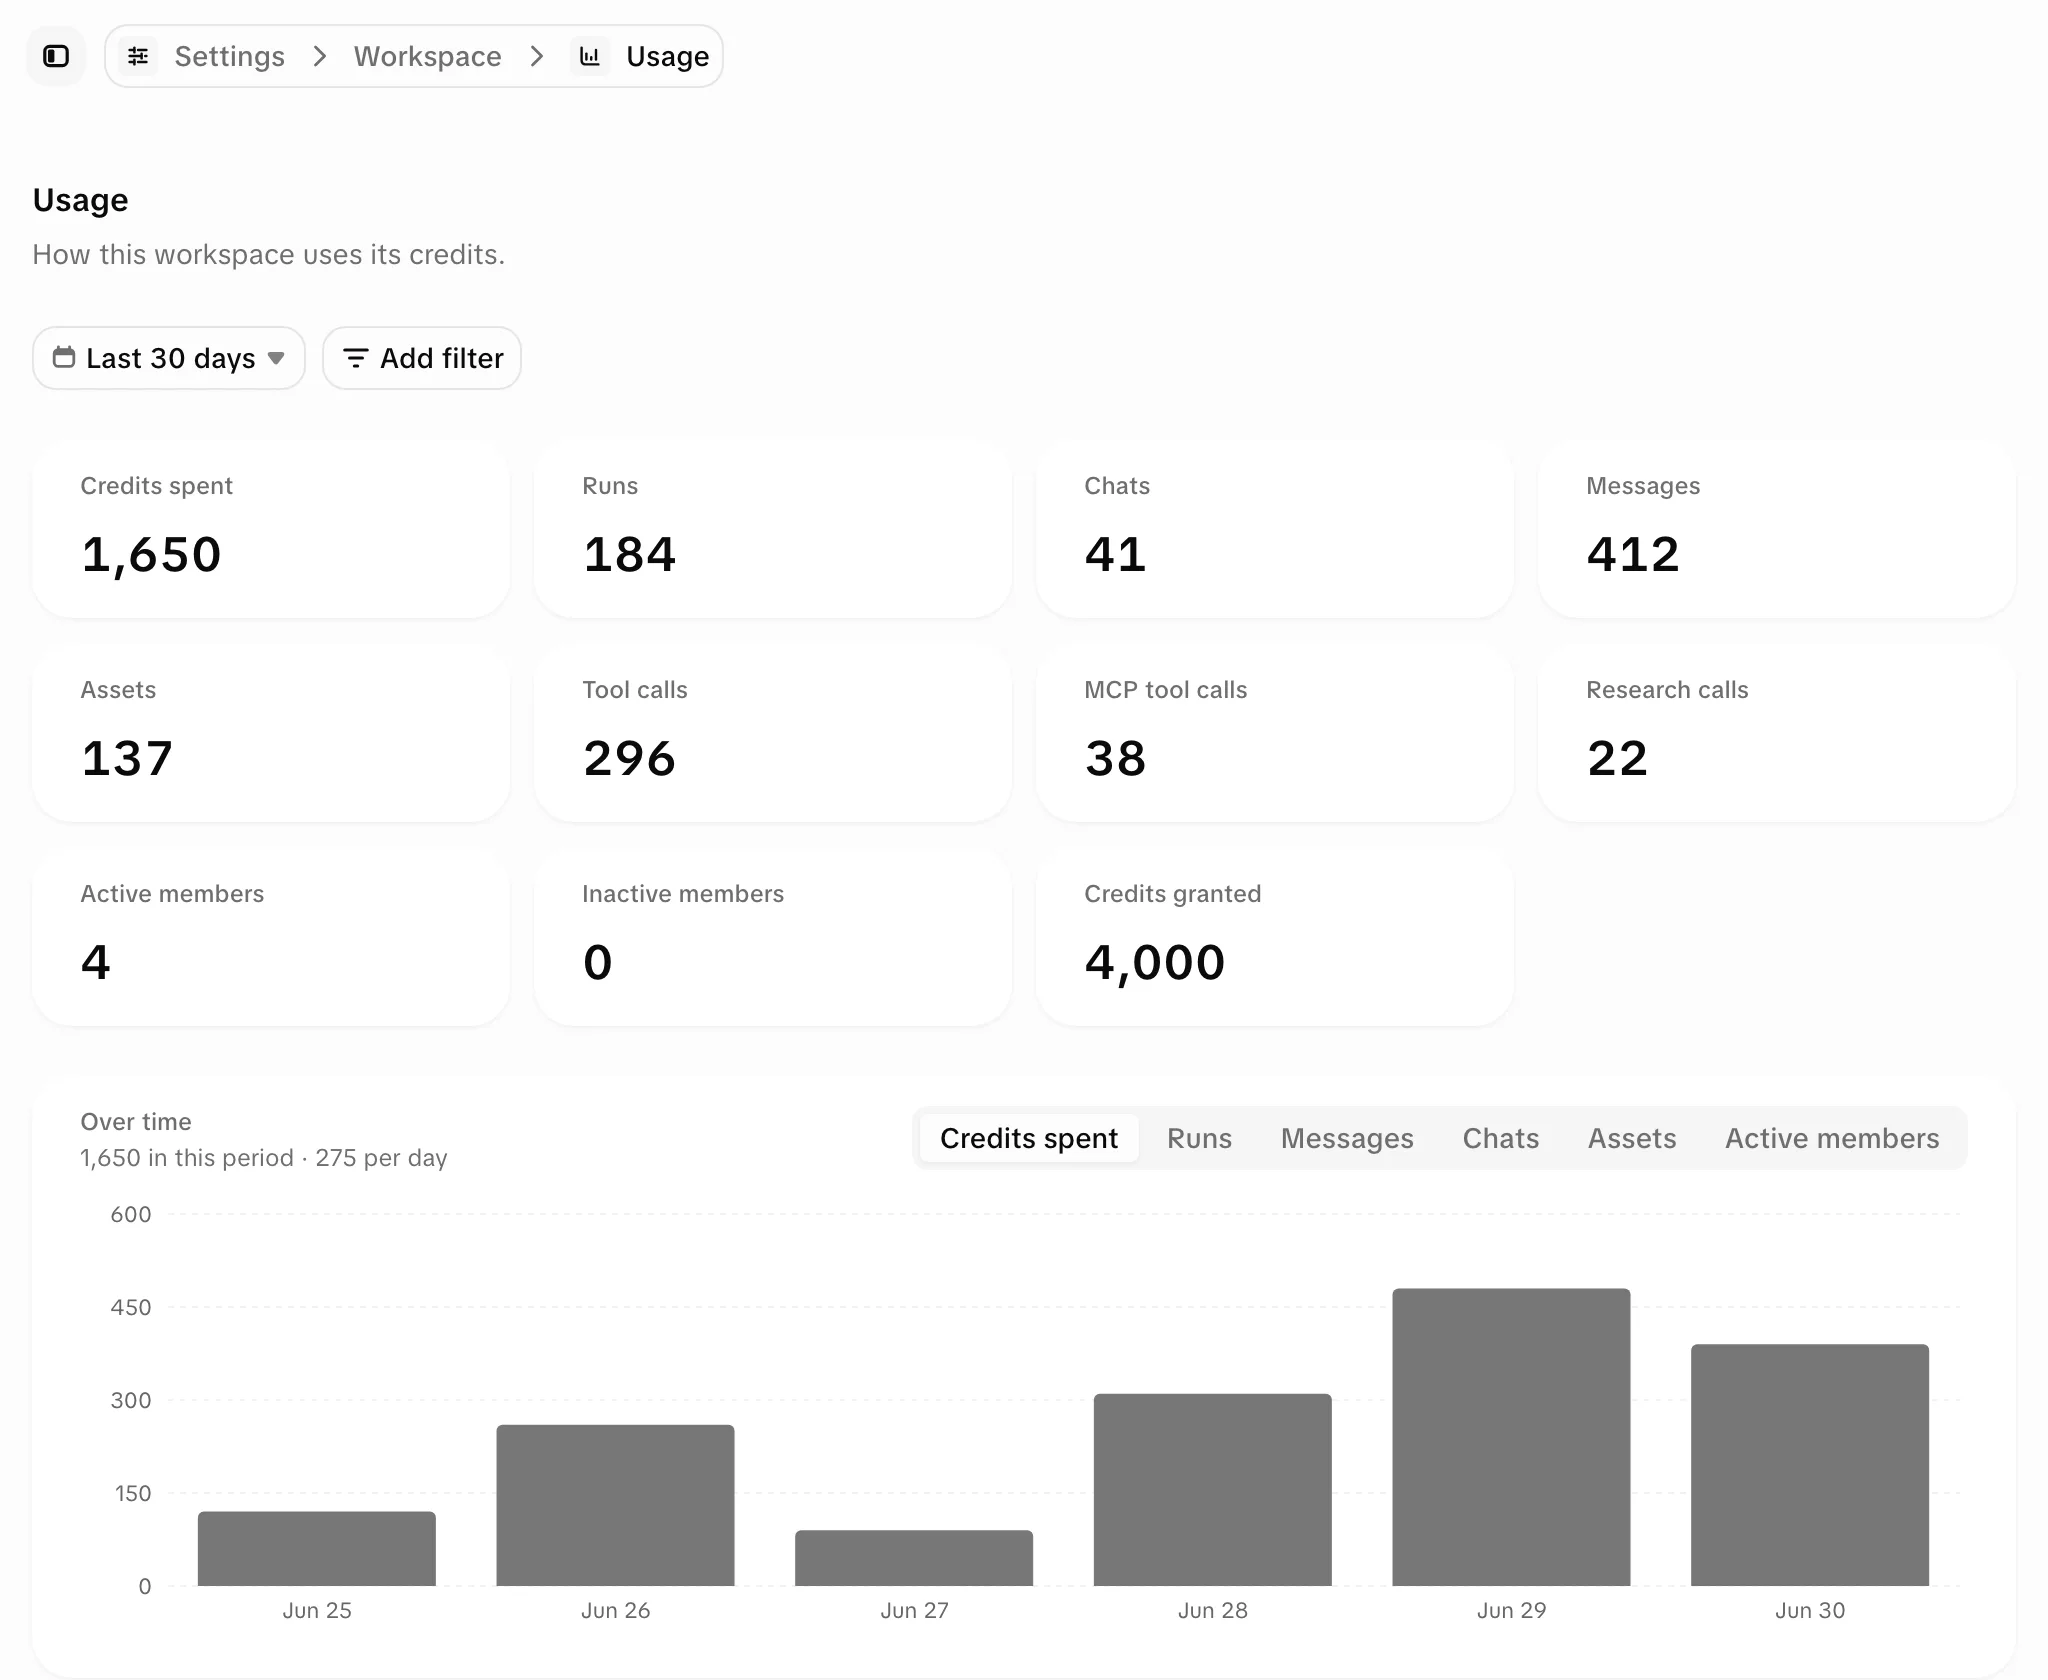The height and width of the screenshot is (1680, 2048).
Task: Click the calendar icon in date filter
Action: (x=64, y=357)
